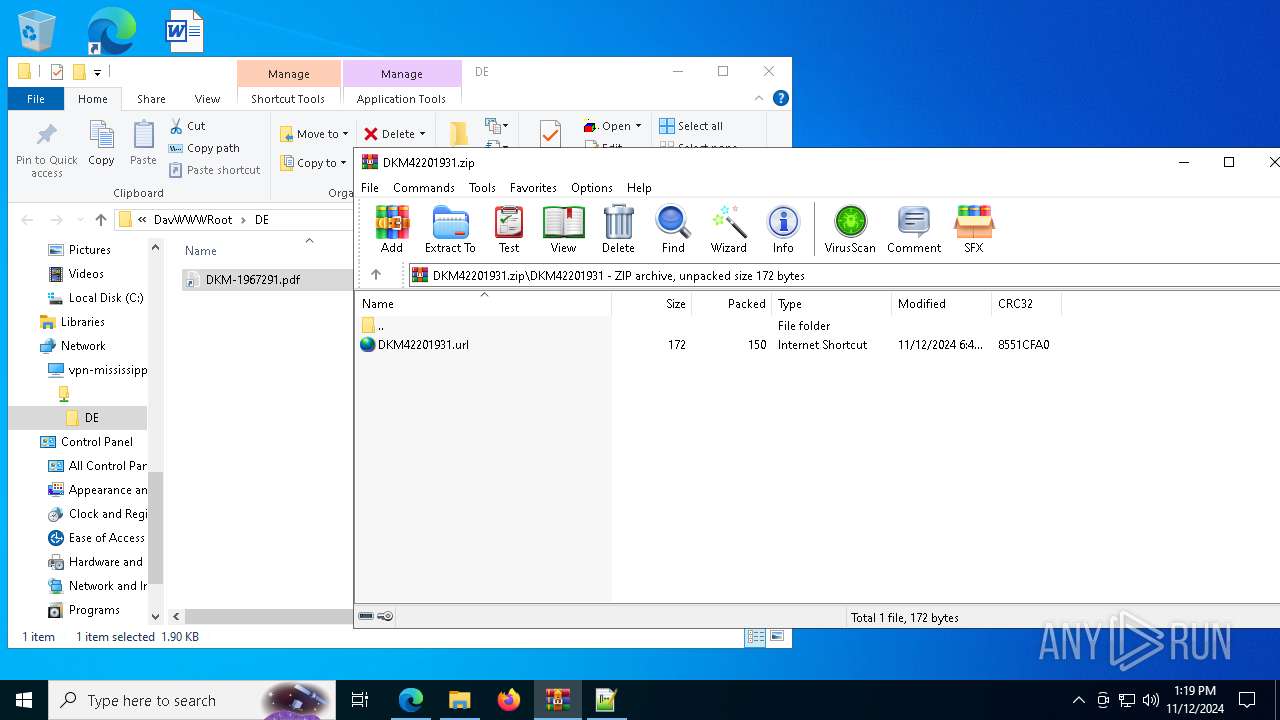The image size is (1280, 720).
Task: Open the WinRAR File menu
Action: pos(370,188)
